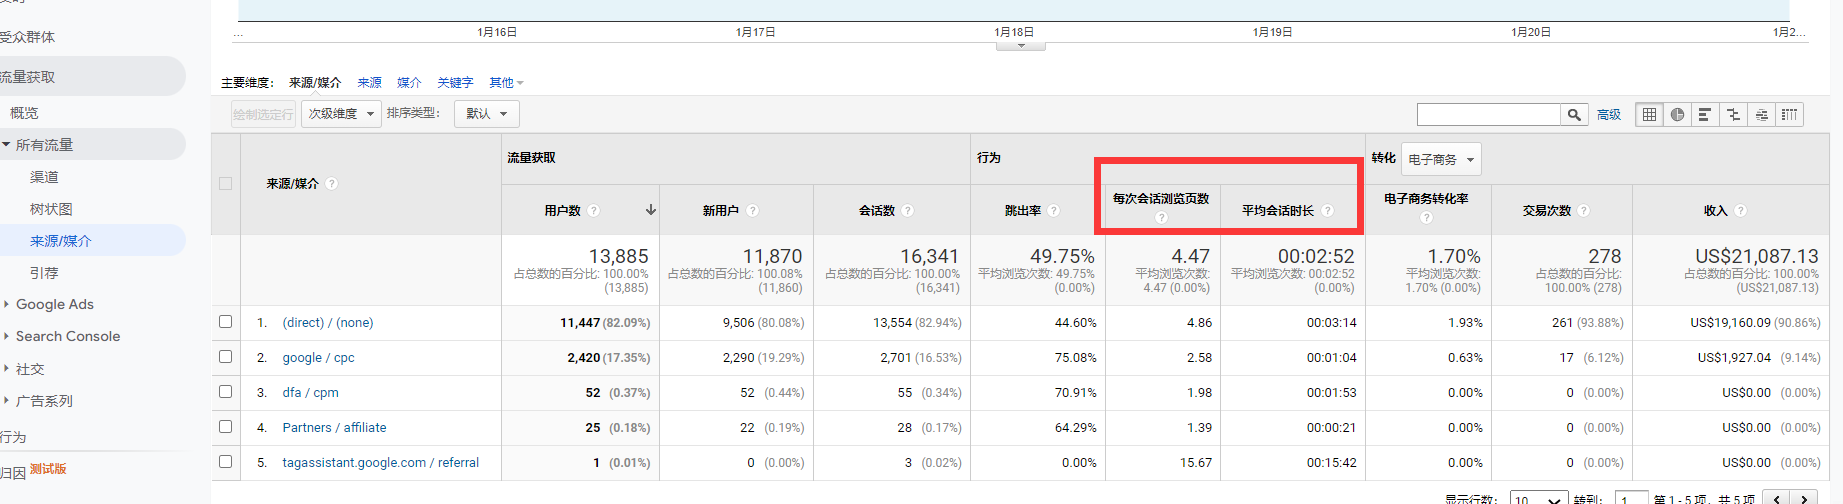This screenshot has height=504, width=1843.
Task: Open the 排序类型 默认 dropdown
Action: [x=486, y=114]
